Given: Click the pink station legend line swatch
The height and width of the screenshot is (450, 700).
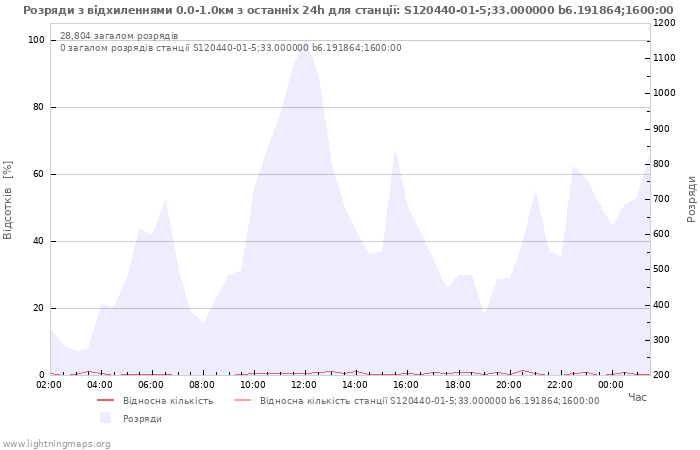Looking at the screenshot, I should coord(242,401).
